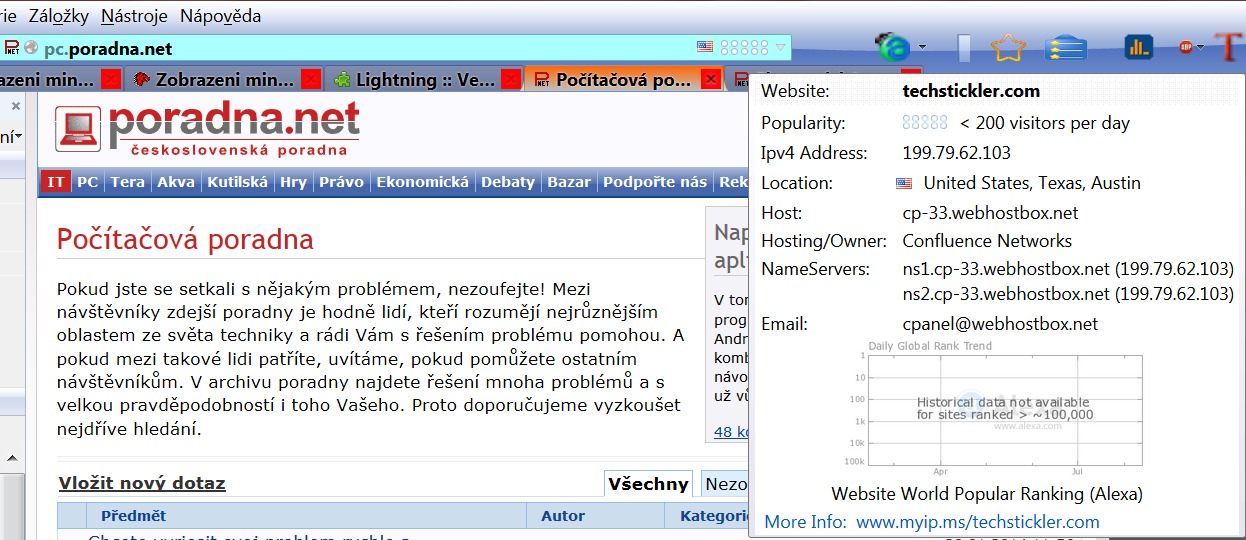This screenshot has width=1246, height=540.
Task: Close the Lightning :: Ve... tab
Action: coord(511,79)
